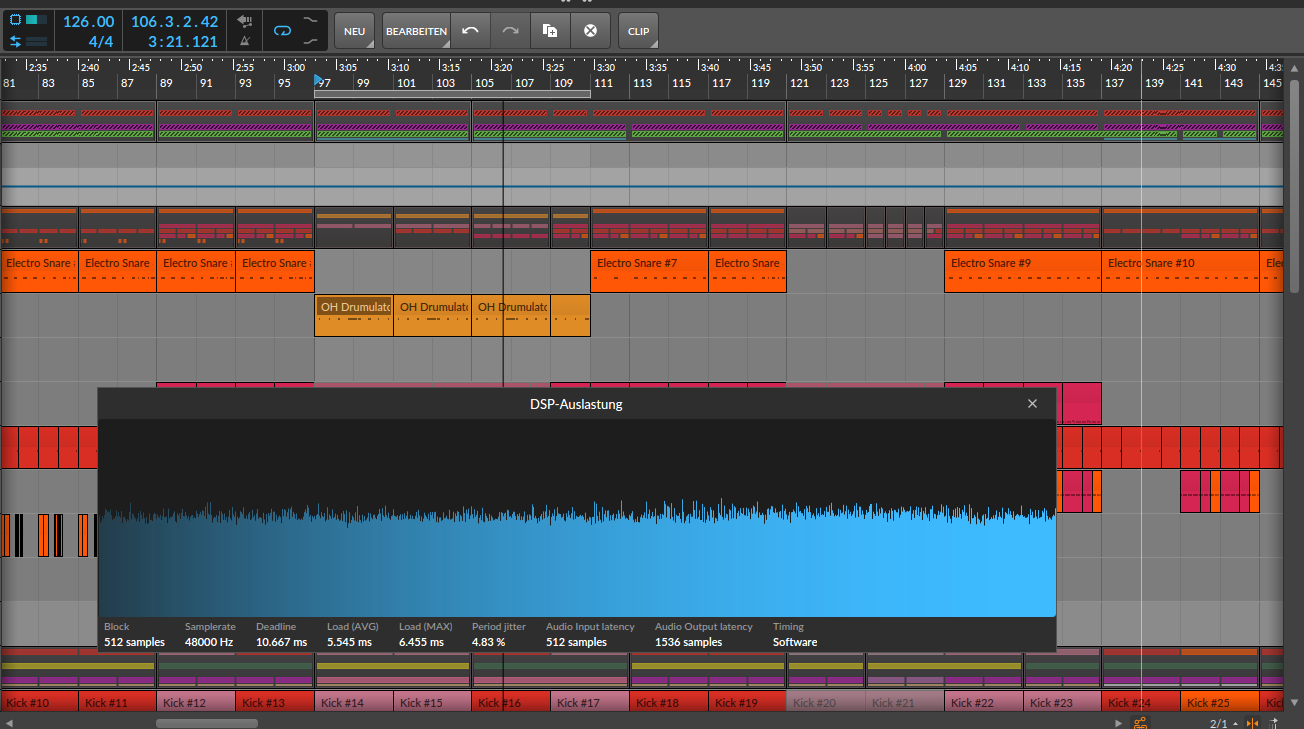Select the first OH Drumulator clip

[x=354, y=315]
